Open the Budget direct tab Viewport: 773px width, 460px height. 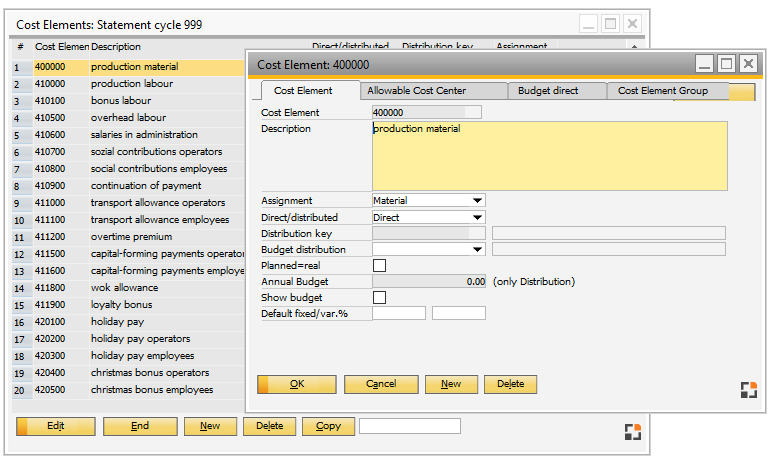pyautogui.click(x=548, y=91)
